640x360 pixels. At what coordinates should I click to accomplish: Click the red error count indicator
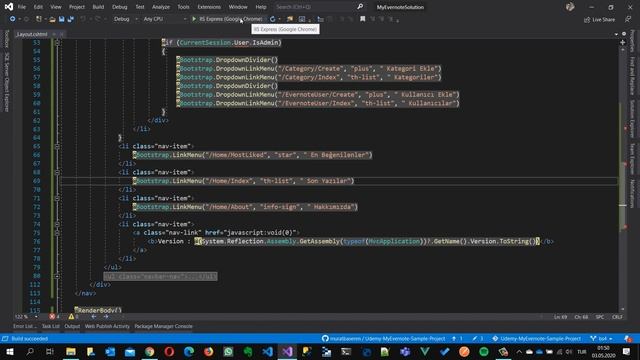point(54,317)
